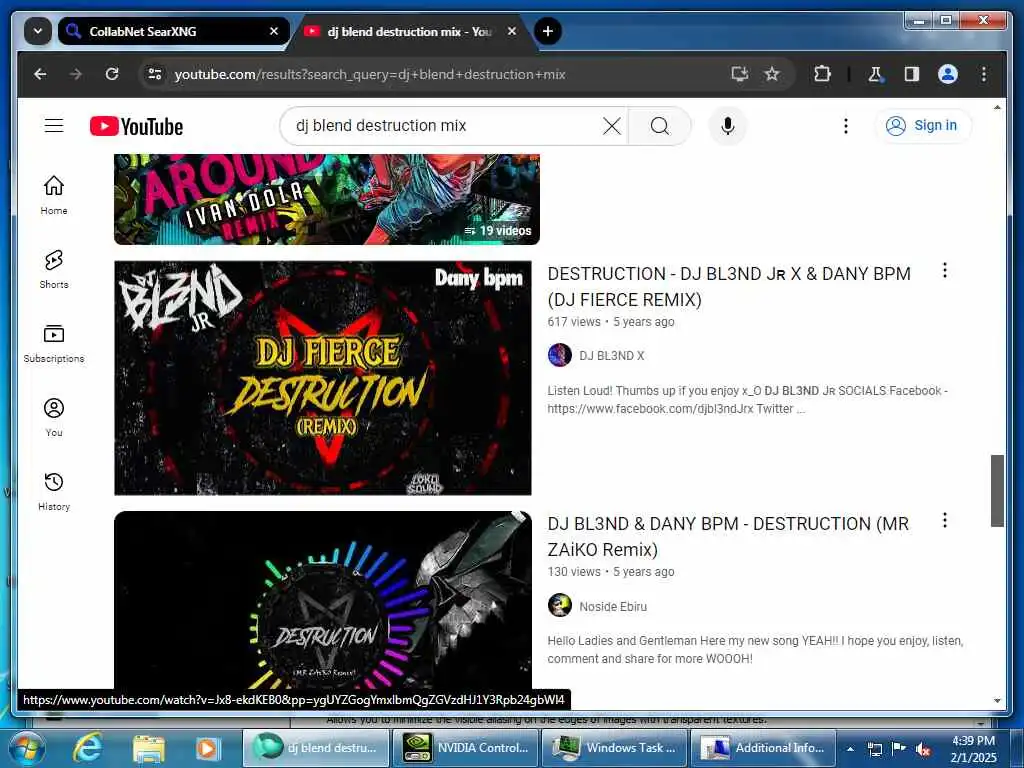Open the You section in sidebar
The image size is (1024, 768).
[x=54, y=417]
